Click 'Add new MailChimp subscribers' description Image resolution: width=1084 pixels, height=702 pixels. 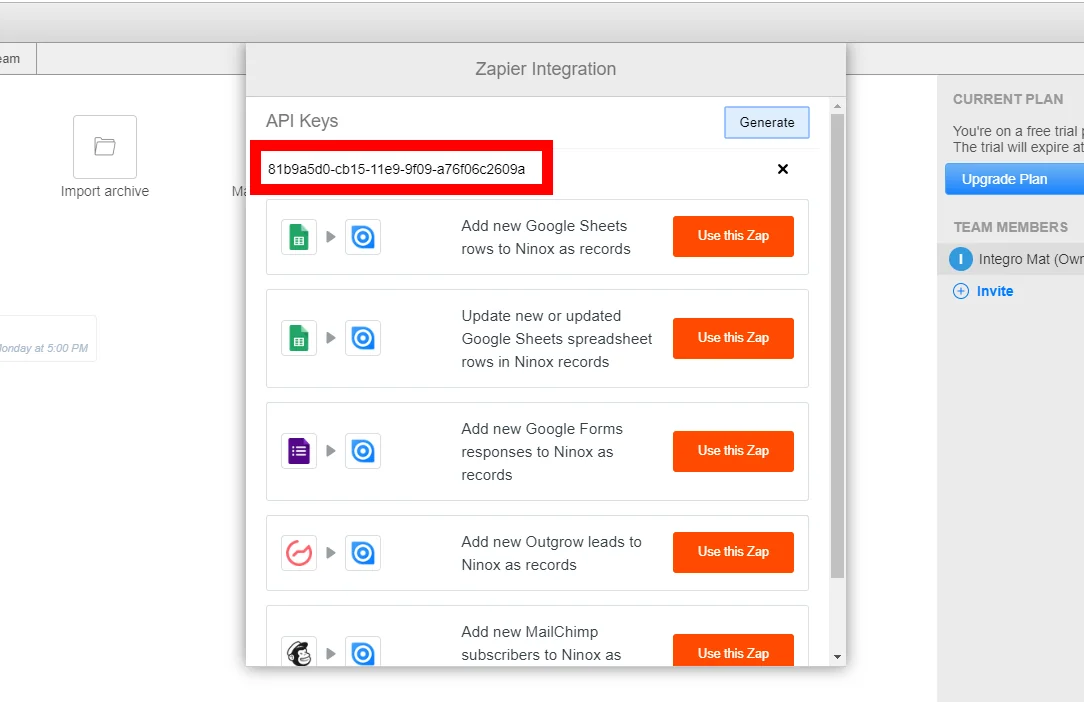coord(541,643)
